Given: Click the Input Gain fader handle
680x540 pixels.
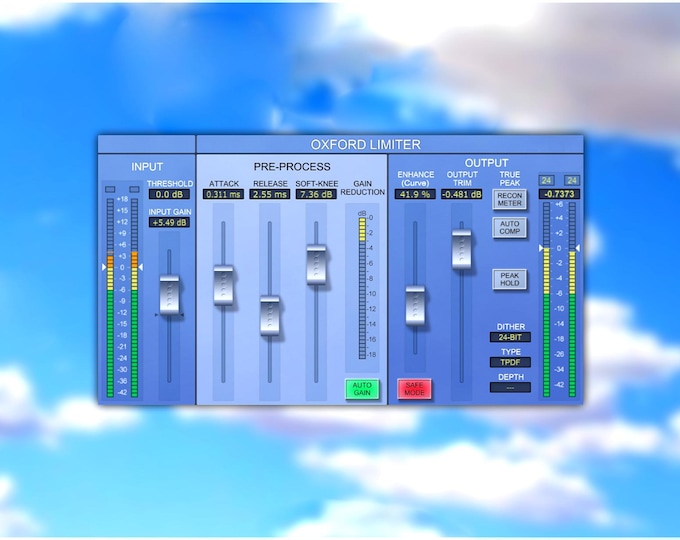Looking at the screenshot, I should click(170, 295).
